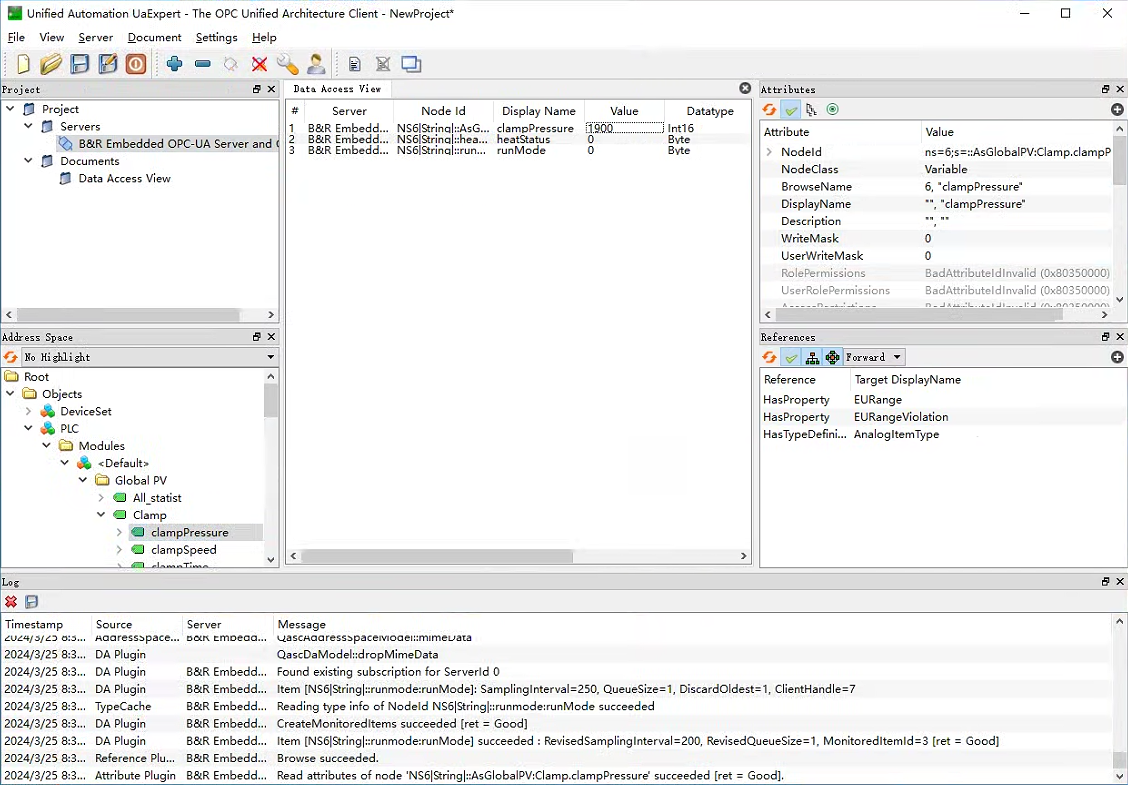The width and height of the screenshot is (1128, 785).
Task: Open server settings wrench icon
Action: tap(288, 64)
